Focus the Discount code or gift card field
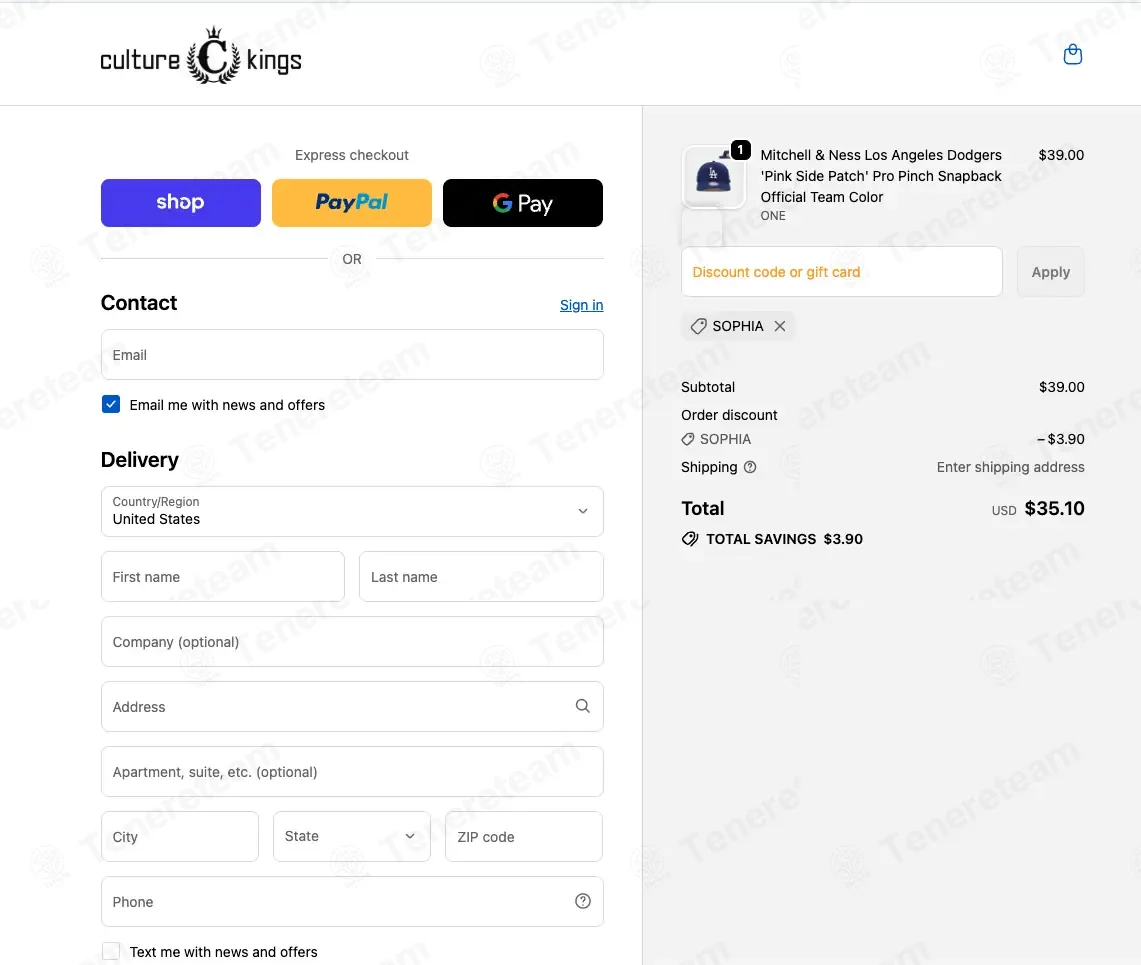This screenshot has height=965, width=1141. (841, 271)
